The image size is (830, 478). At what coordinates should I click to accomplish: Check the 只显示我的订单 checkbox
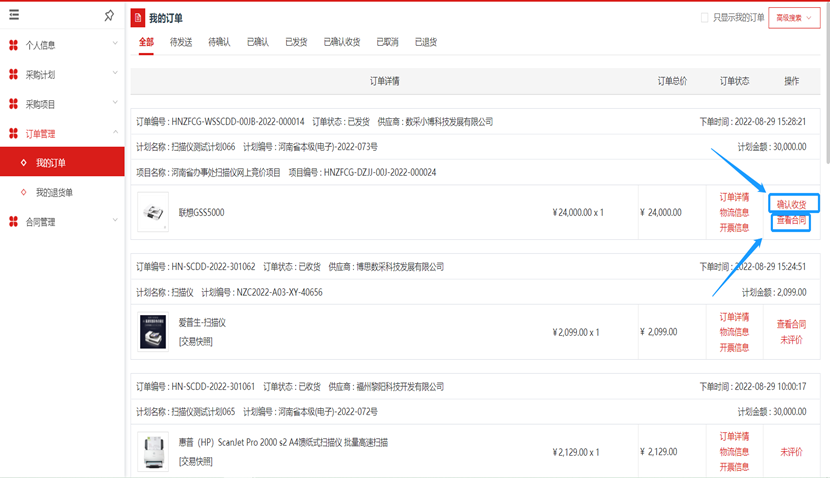tap(705, 18)
